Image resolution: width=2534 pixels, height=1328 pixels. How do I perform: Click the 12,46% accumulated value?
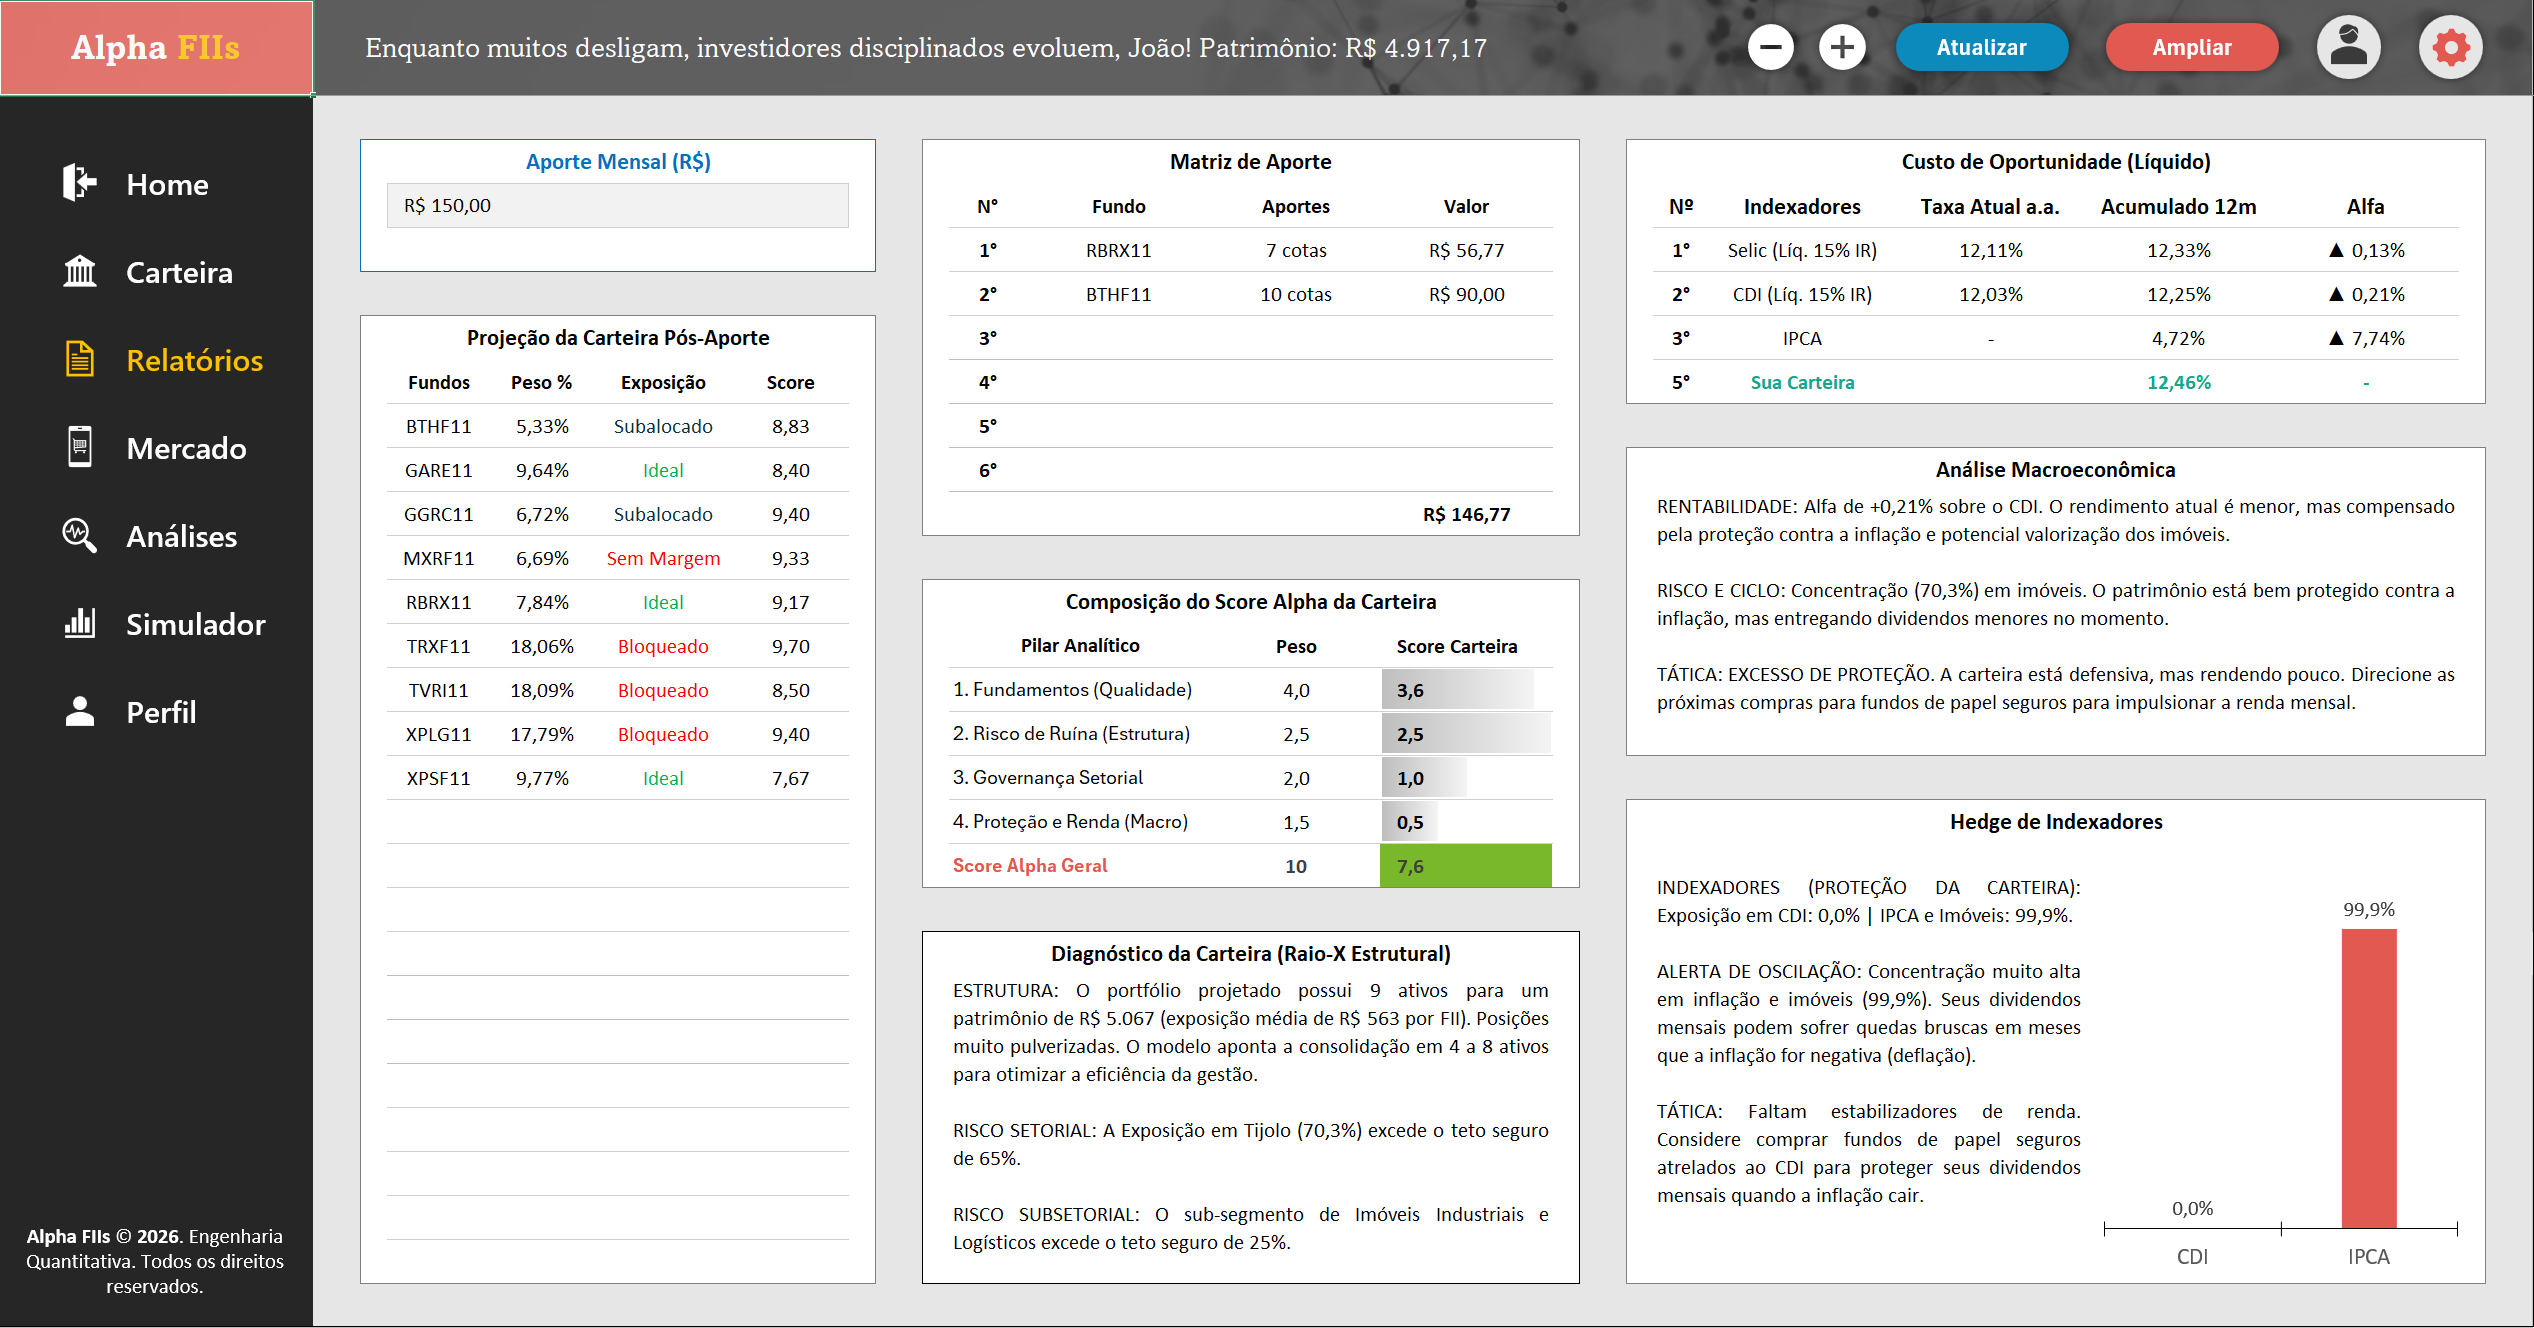pos(2179,382)
